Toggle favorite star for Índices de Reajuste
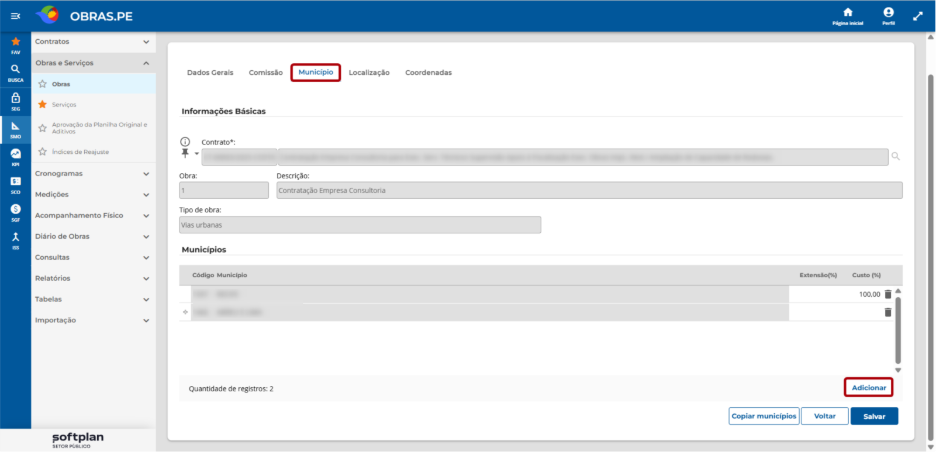The height and width of the screenshot is (453, 936). tap(42, 152)
